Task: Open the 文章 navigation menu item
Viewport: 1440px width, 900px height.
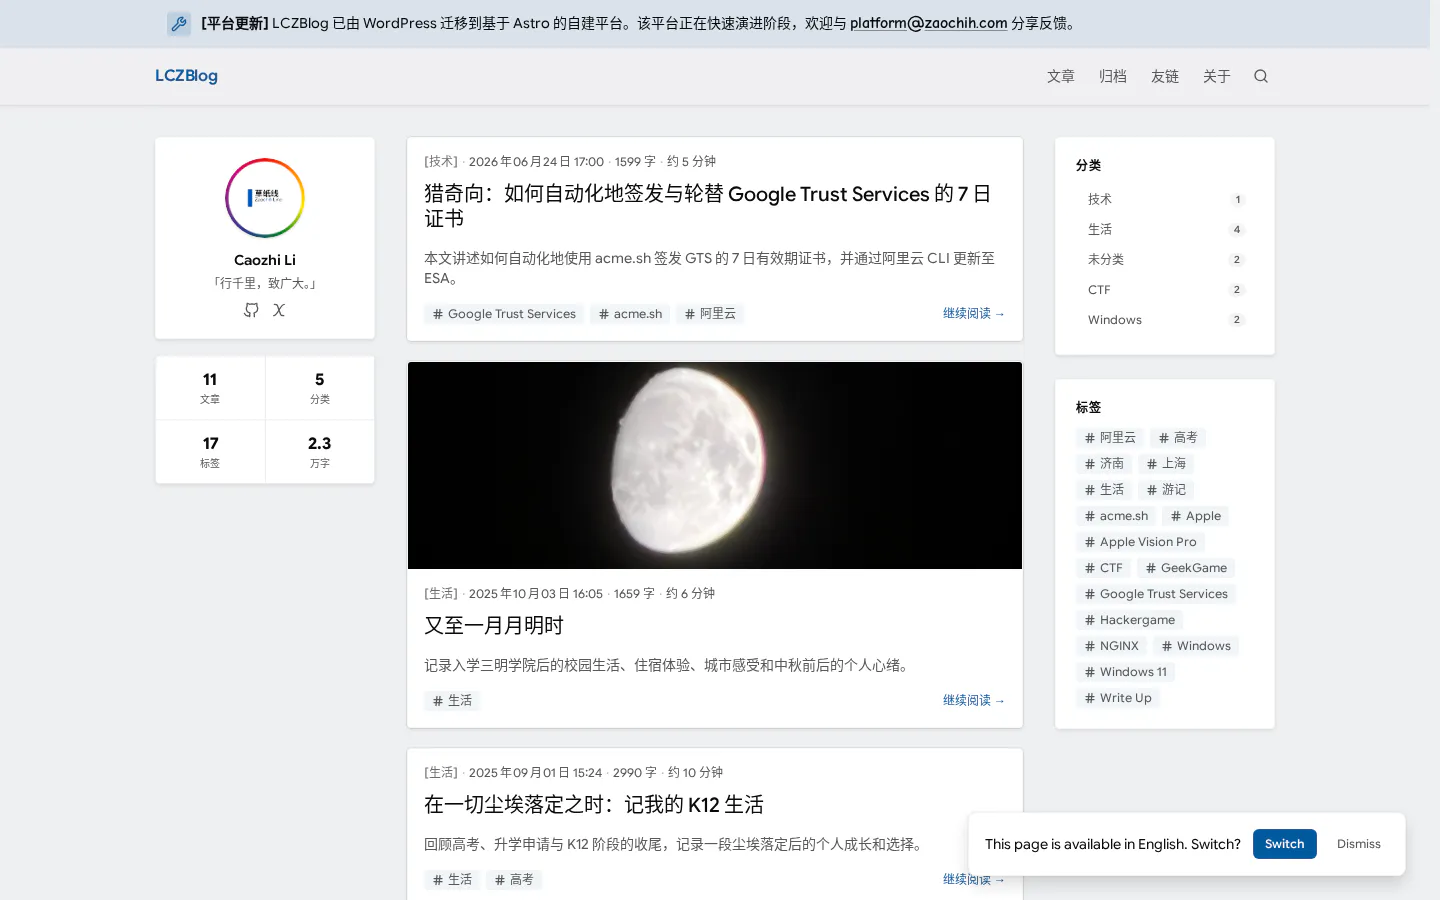Action: 1061,76
